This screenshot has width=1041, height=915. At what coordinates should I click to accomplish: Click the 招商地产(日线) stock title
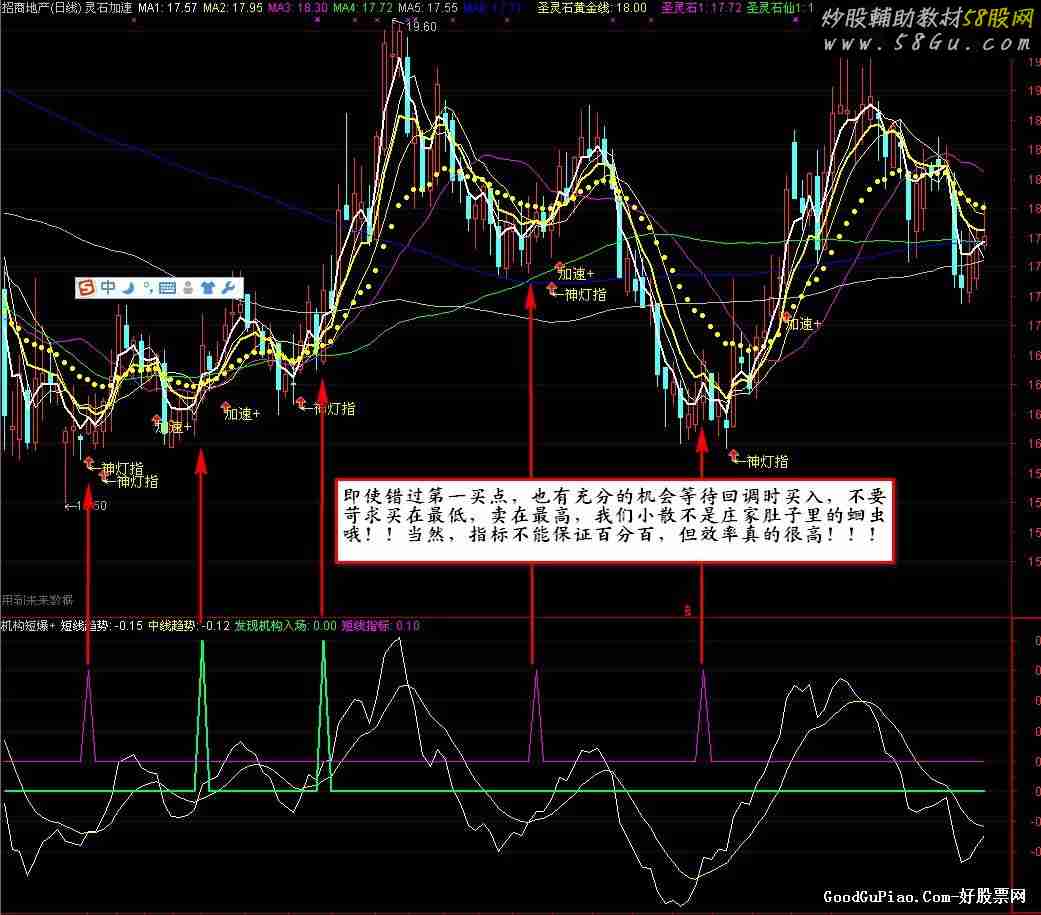pos(42,8)
